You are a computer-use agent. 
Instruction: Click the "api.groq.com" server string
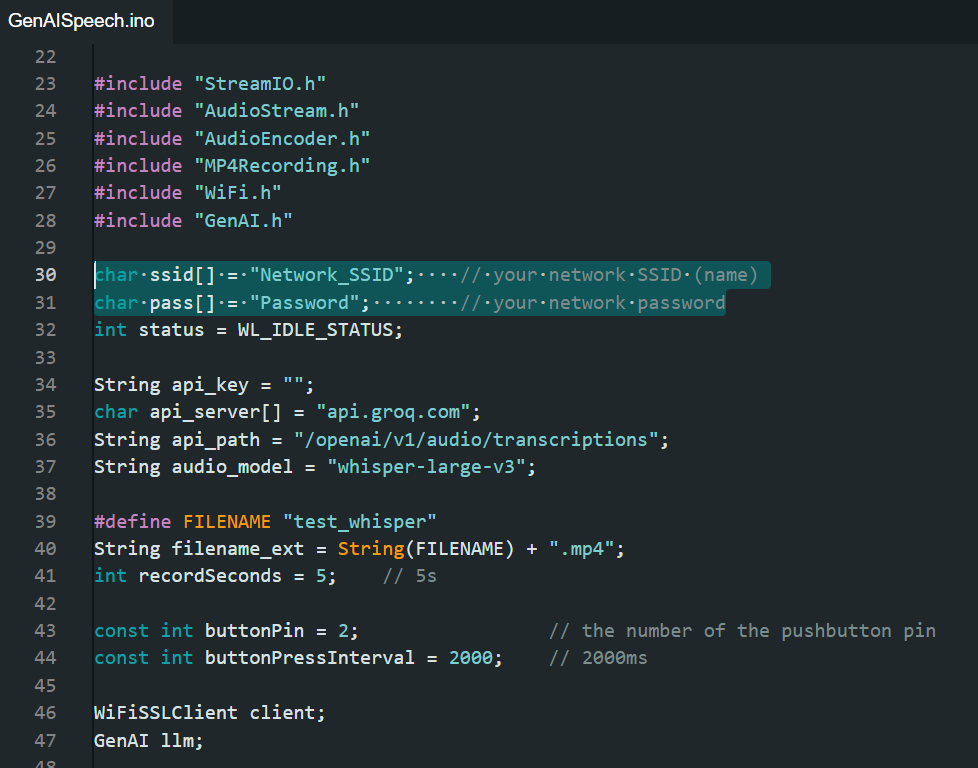tap(393, 412)
